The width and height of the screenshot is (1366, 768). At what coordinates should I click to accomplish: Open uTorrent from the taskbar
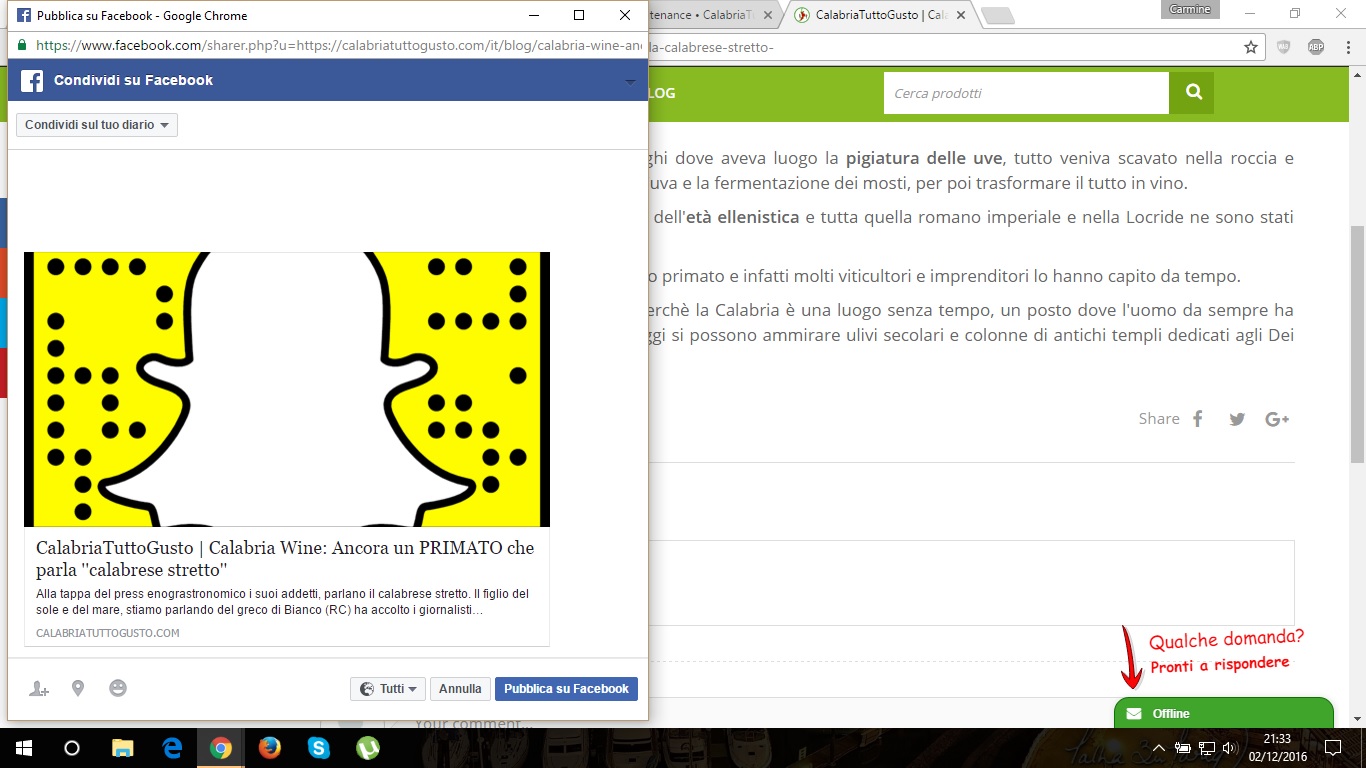coord(368,748)
